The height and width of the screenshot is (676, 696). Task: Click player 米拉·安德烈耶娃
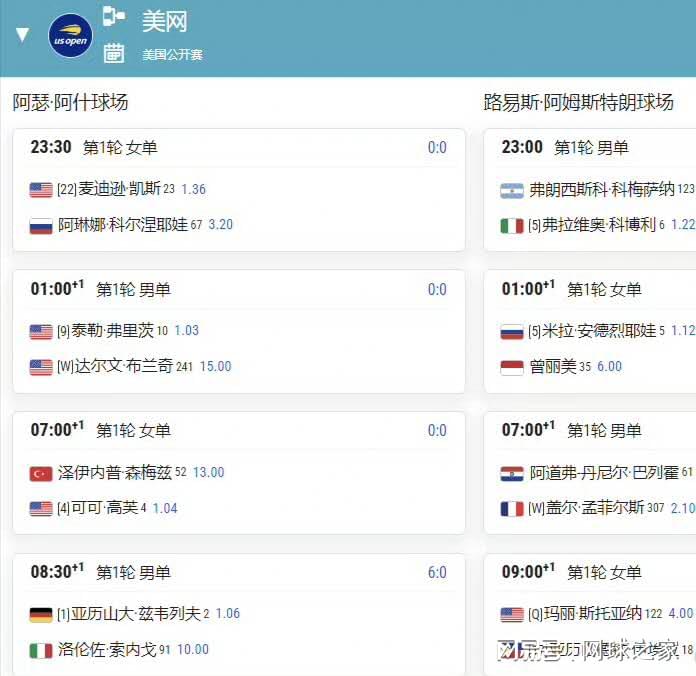coord(599,331)
